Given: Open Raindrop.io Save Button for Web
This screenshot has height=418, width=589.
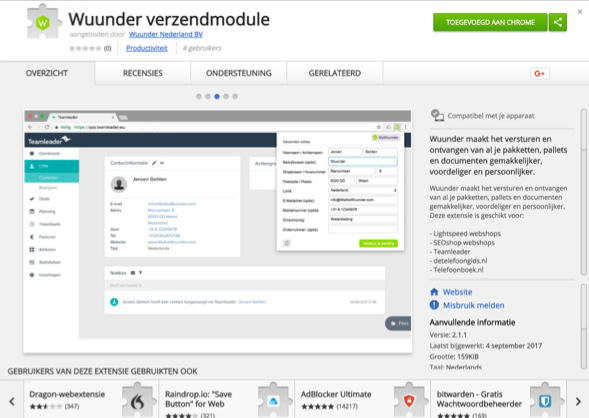Looking at the screenshot, I should (x=198, y=399).
